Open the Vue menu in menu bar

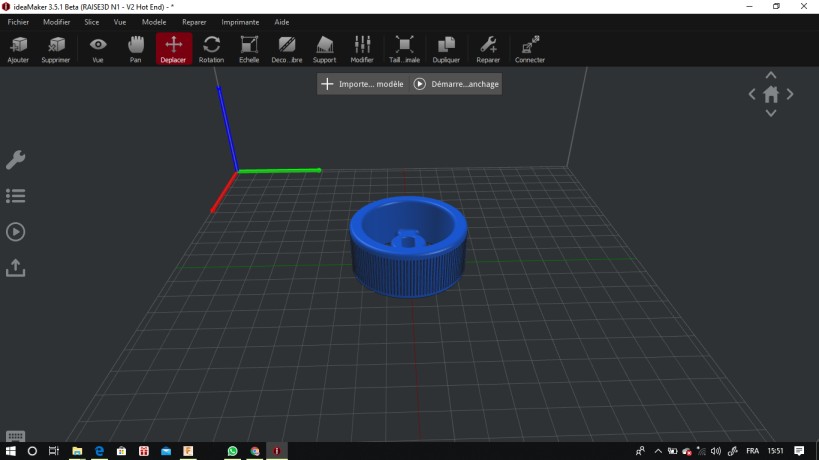tap(120, 22)
